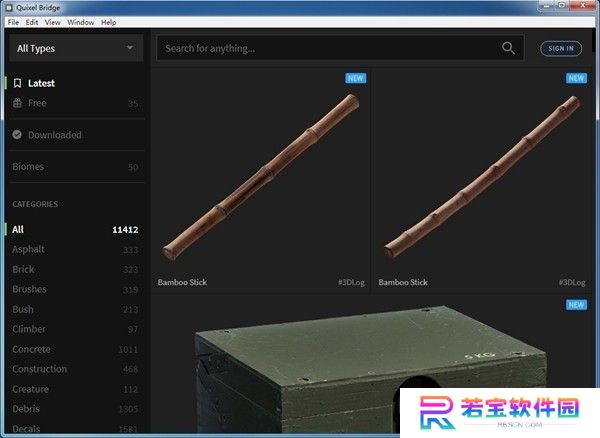Viewport: 600px width, 438px height.
Task: Select the Creature category
Action: pos(75,389)
